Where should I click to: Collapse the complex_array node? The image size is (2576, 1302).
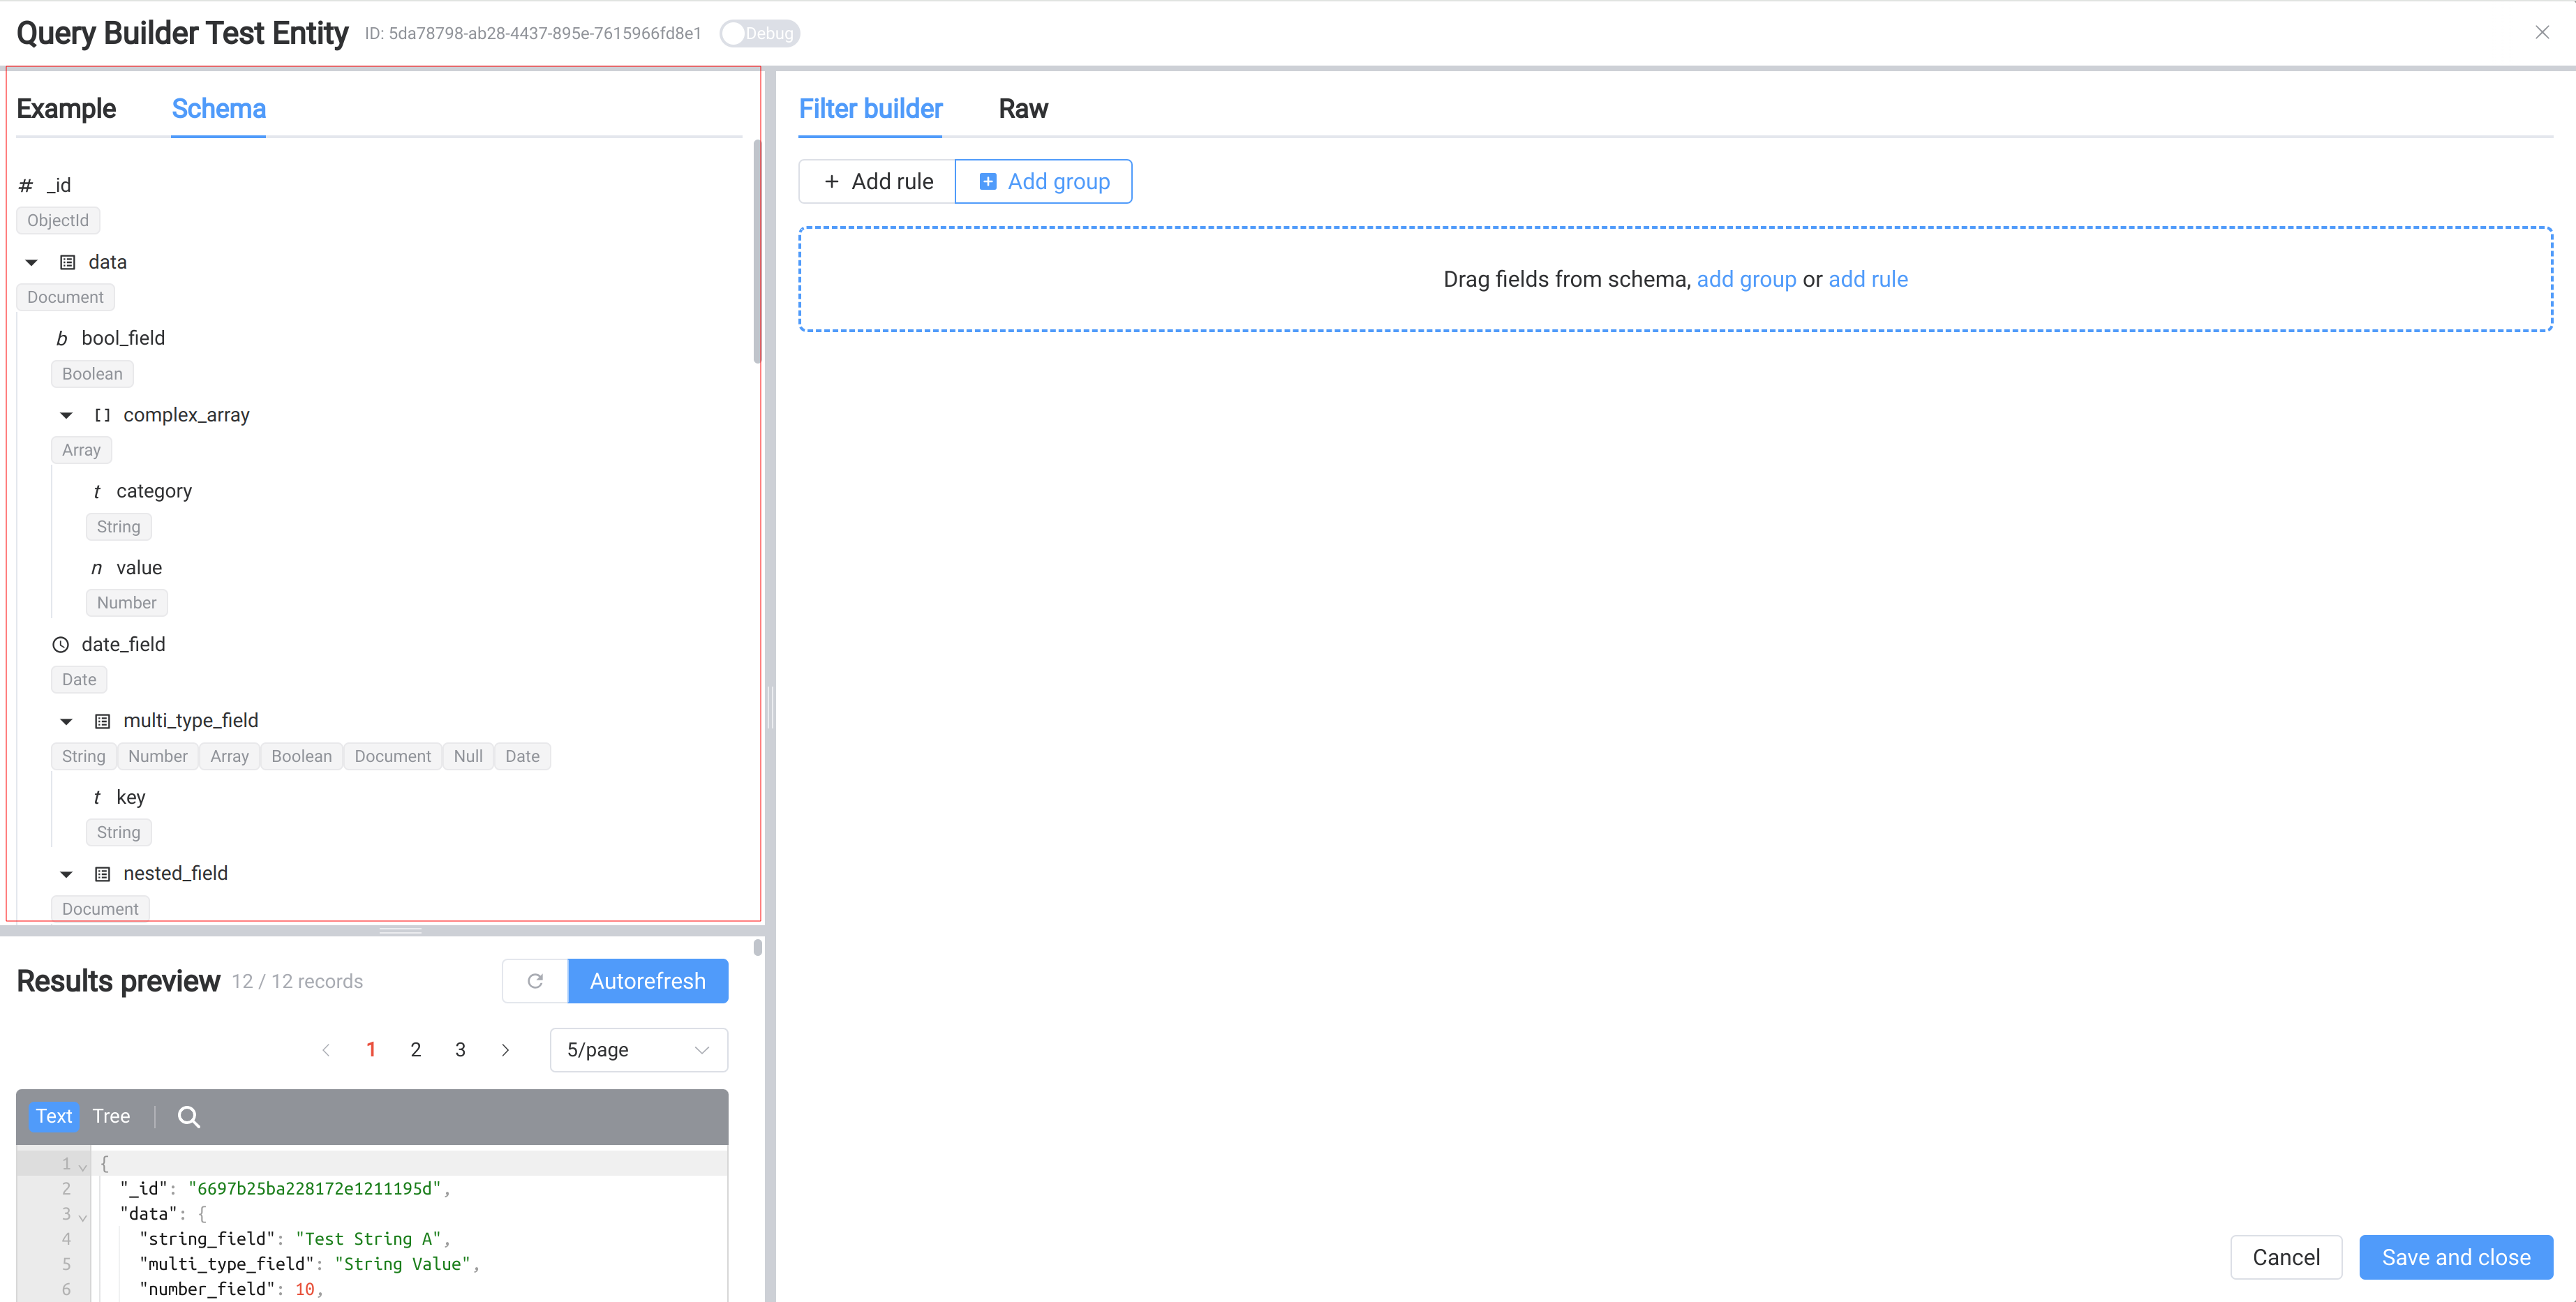tap(66, 415)
